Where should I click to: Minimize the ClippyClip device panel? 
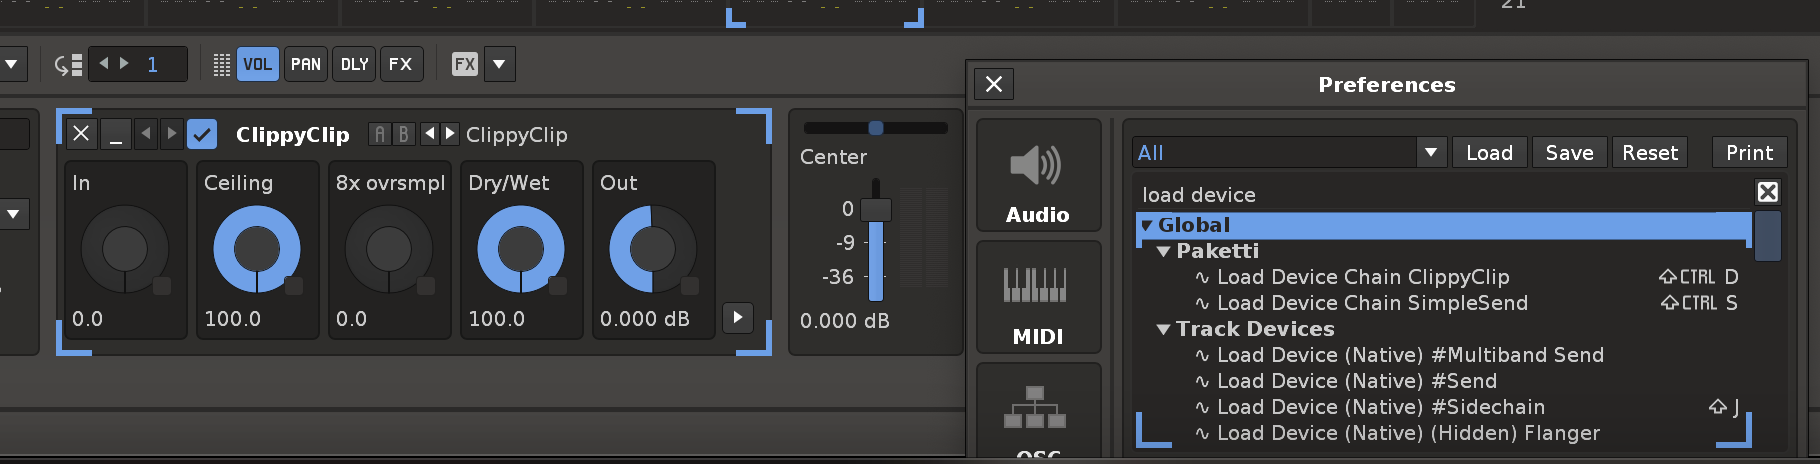click(x=116, y=134)
